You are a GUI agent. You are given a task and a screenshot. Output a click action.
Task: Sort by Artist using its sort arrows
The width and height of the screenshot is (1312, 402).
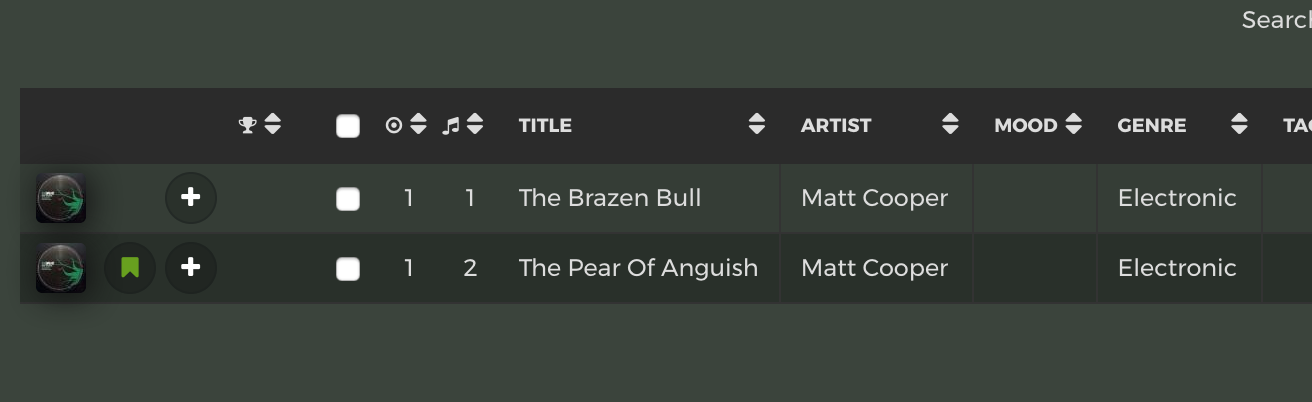[950, 125]
